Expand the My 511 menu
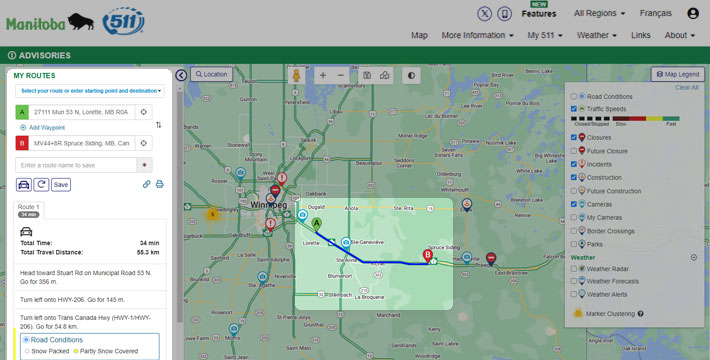The height and width of the screenshot is (360, 710). [x=545, y=35]
